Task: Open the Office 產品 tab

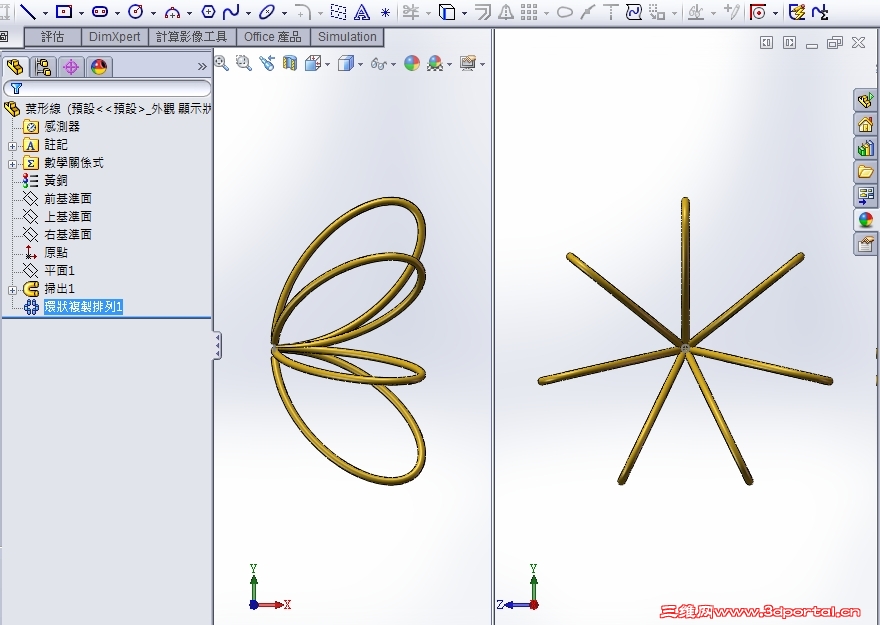Action: click(x=273, y=37)
